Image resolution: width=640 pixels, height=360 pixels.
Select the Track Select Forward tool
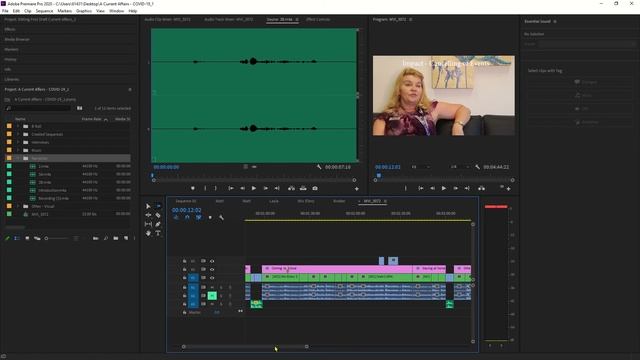coord(158,207)
